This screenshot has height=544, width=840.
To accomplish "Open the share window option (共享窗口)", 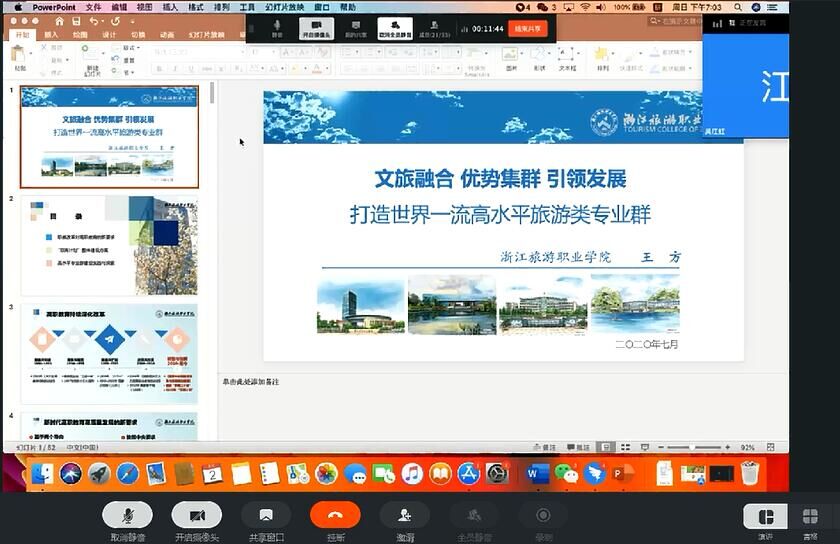I will [x=266, y=515].
